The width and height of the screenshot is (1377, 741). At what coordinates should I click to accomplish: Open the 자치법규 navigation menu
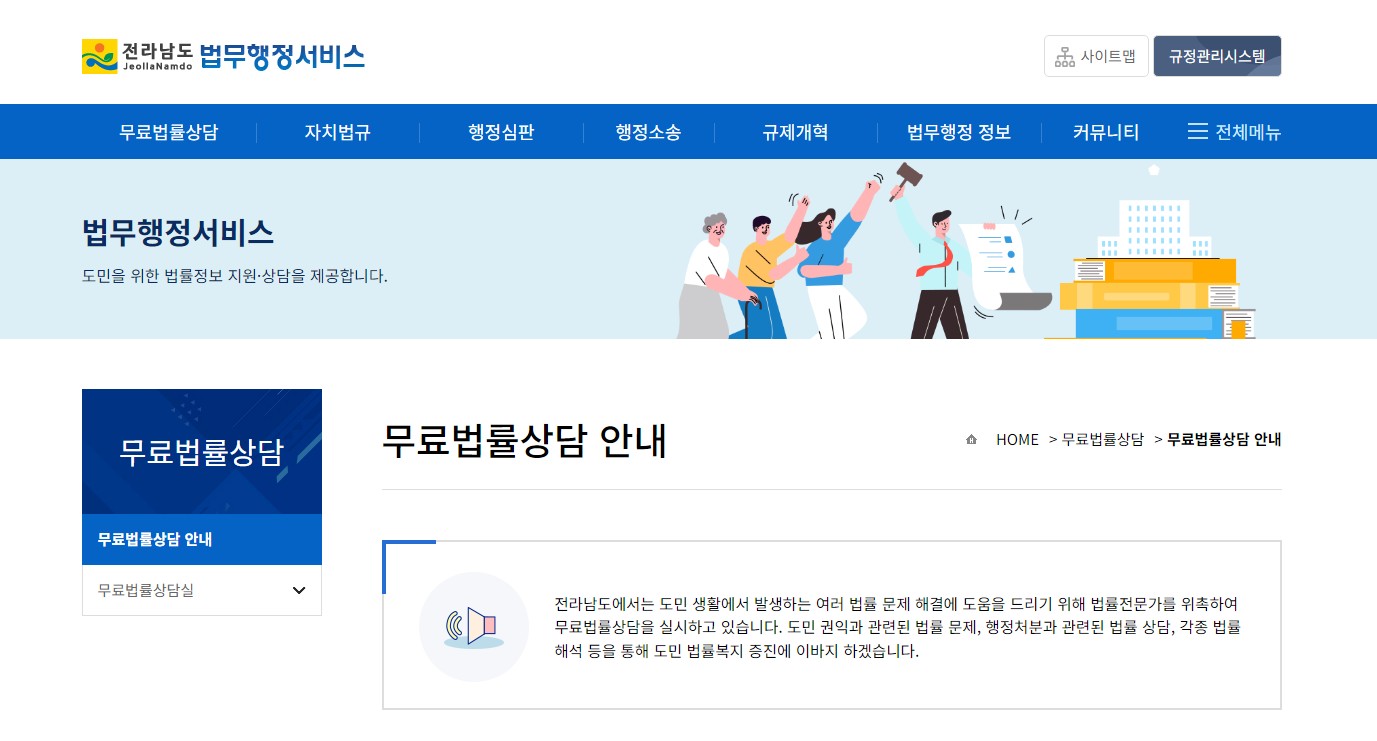(x=338, y=132)
